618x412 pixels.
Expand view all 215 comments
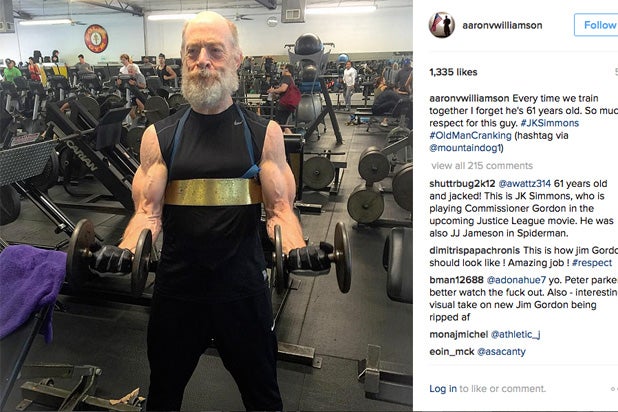coord(482,166)
